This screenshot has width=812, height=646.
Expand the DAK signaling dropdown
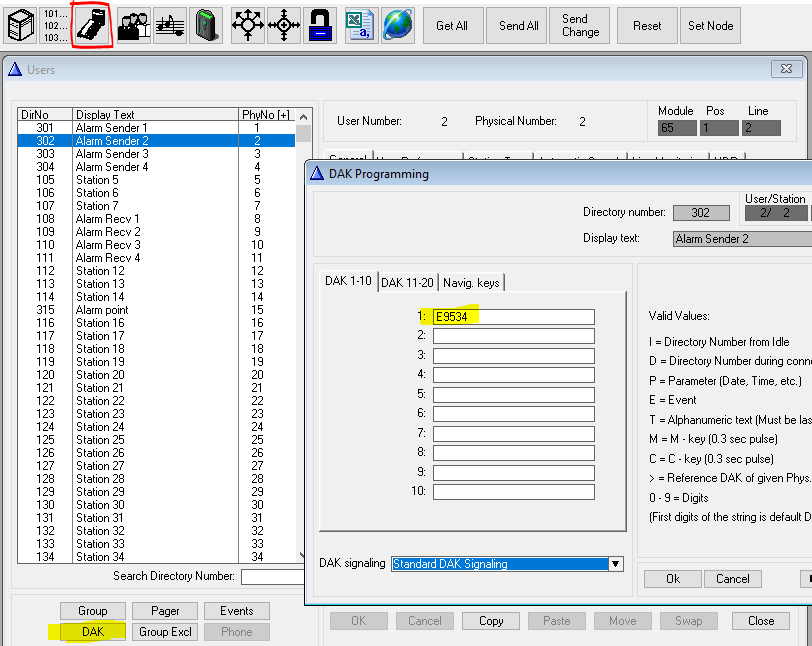pos(616,564)
